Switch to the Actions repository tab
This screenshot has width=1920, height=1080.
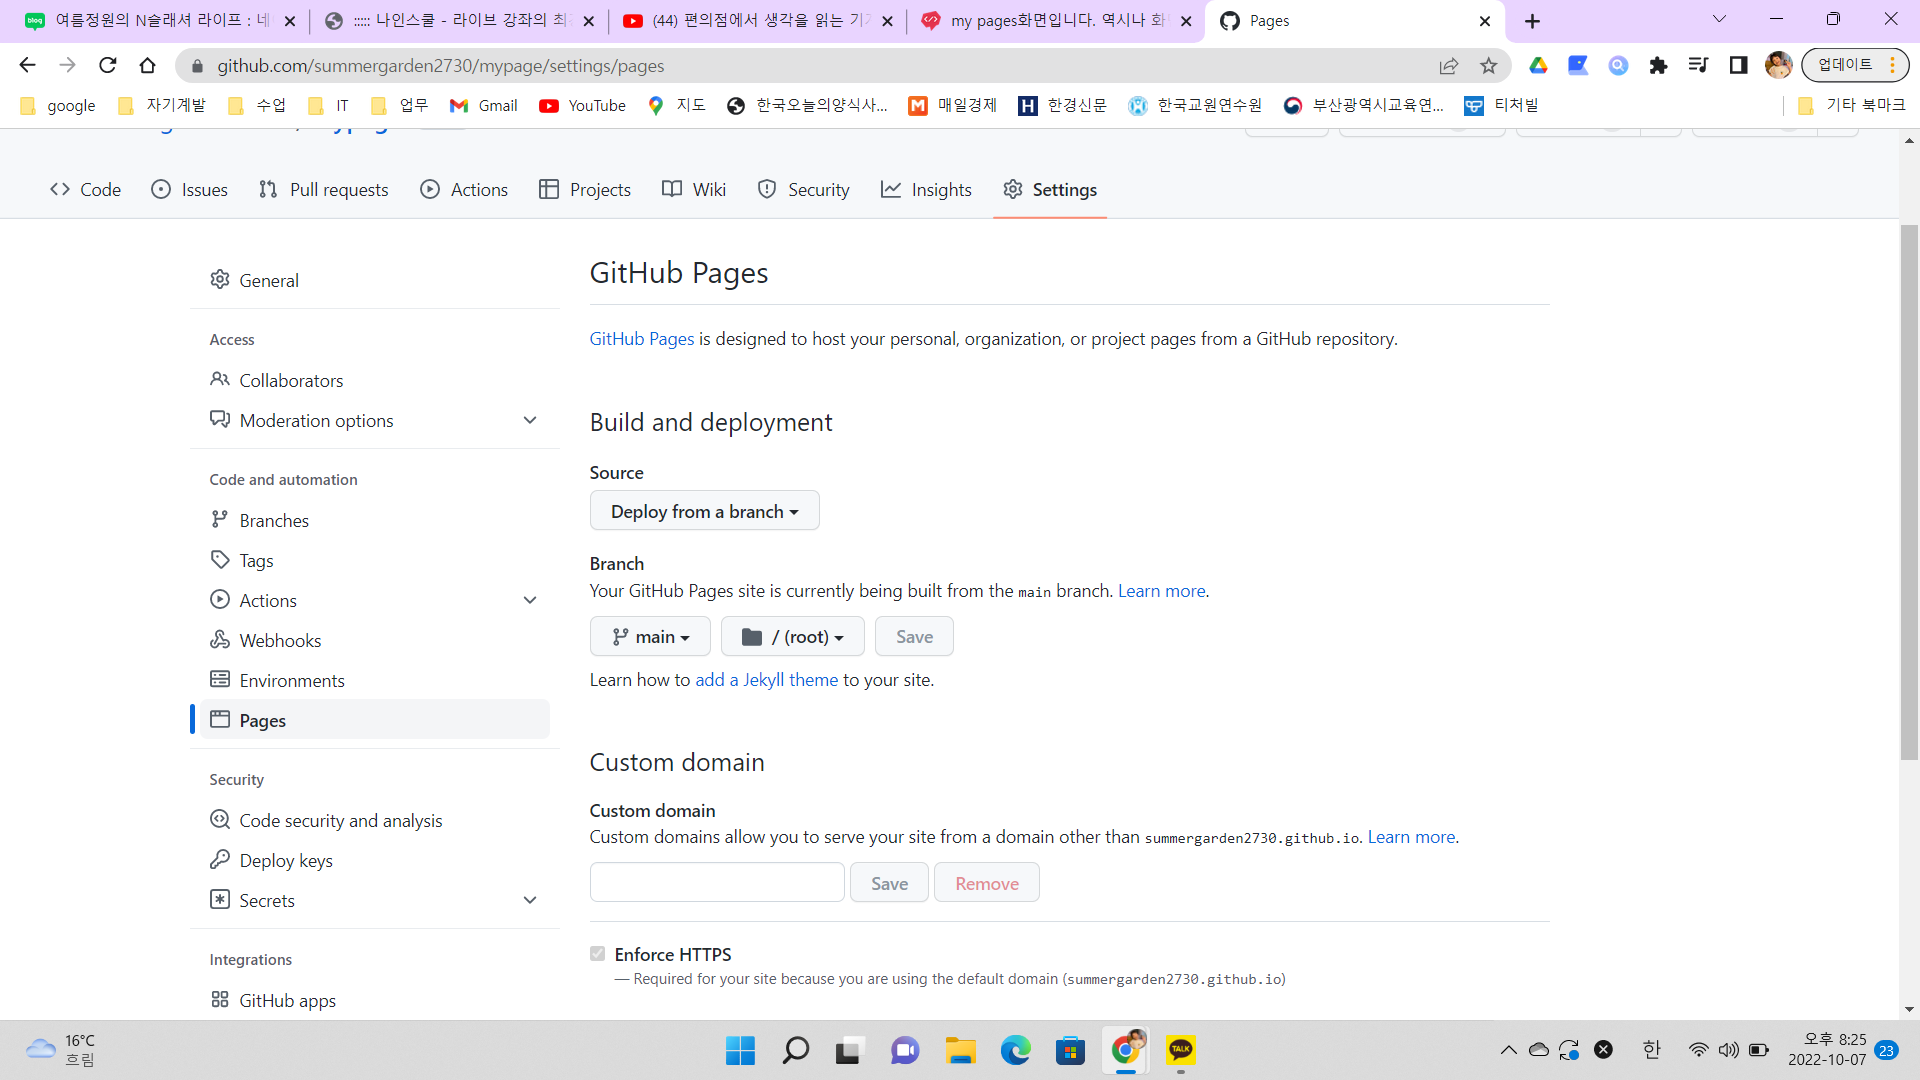point(464,190)
